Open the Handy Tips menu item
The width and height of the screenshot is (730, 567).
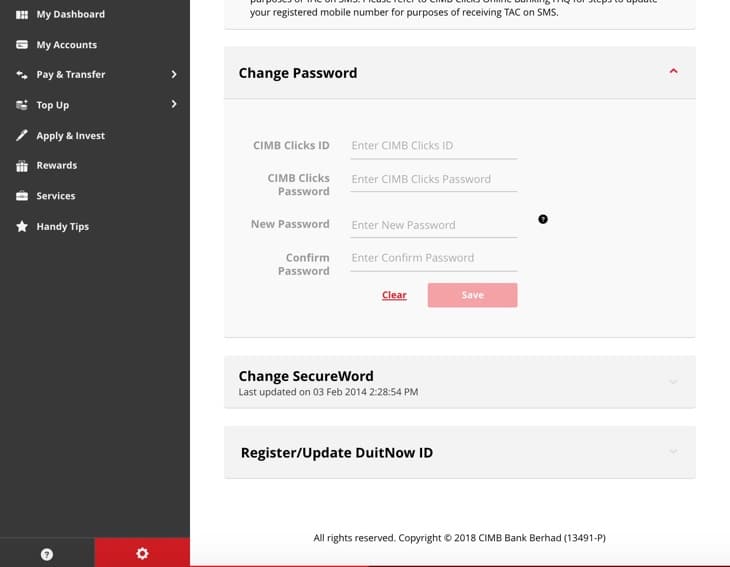(63, 227)
